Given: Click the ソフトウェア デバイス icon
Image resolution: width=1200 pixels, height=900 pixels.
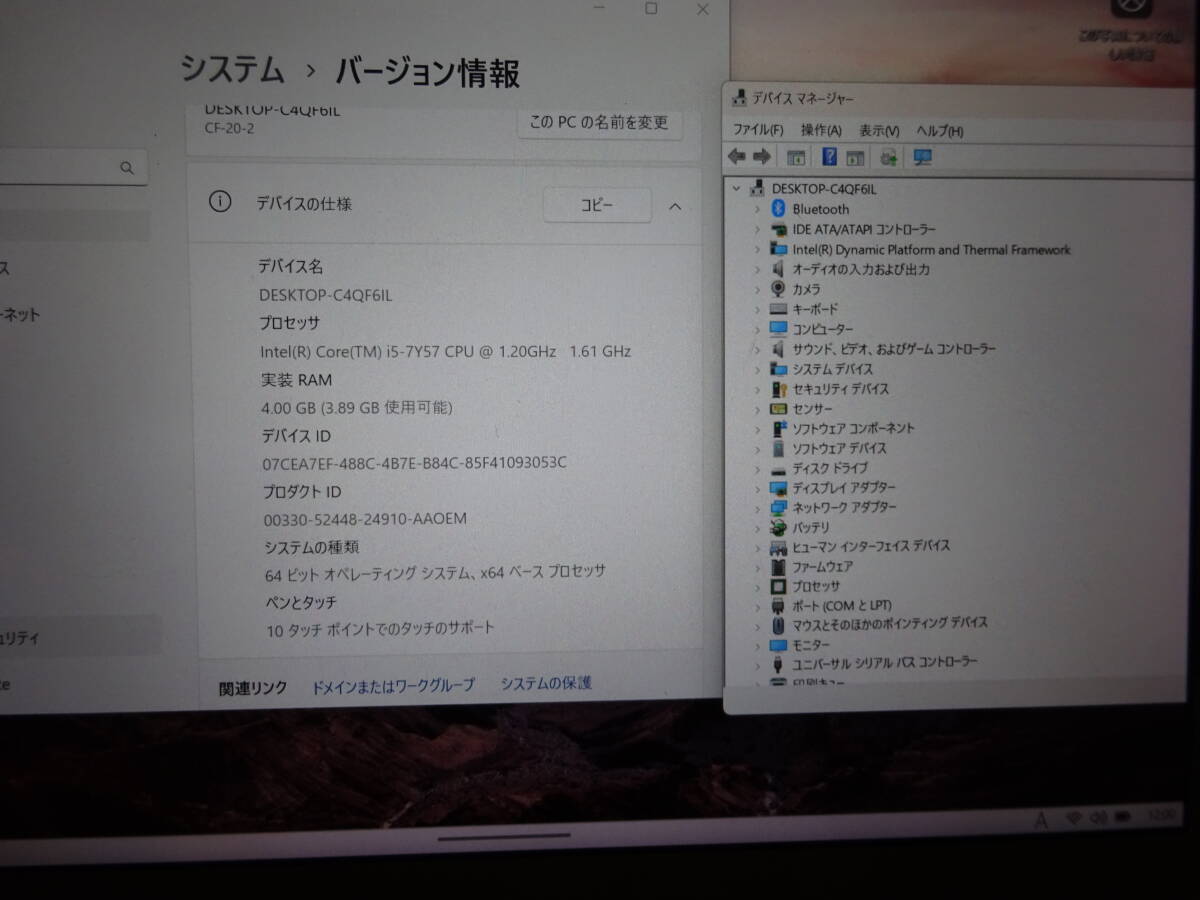Looking at the screenshot, I should tap(779, 448).
